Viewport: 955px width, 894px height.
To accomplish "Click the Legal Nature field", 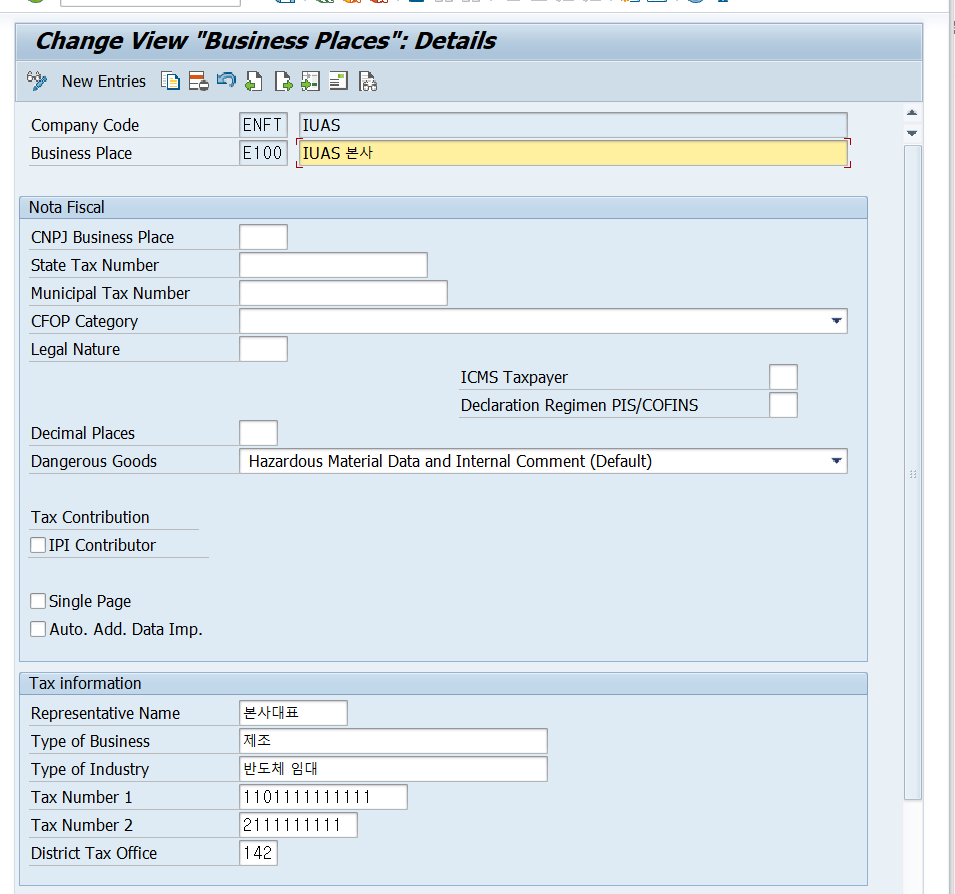I will (263, 349).
